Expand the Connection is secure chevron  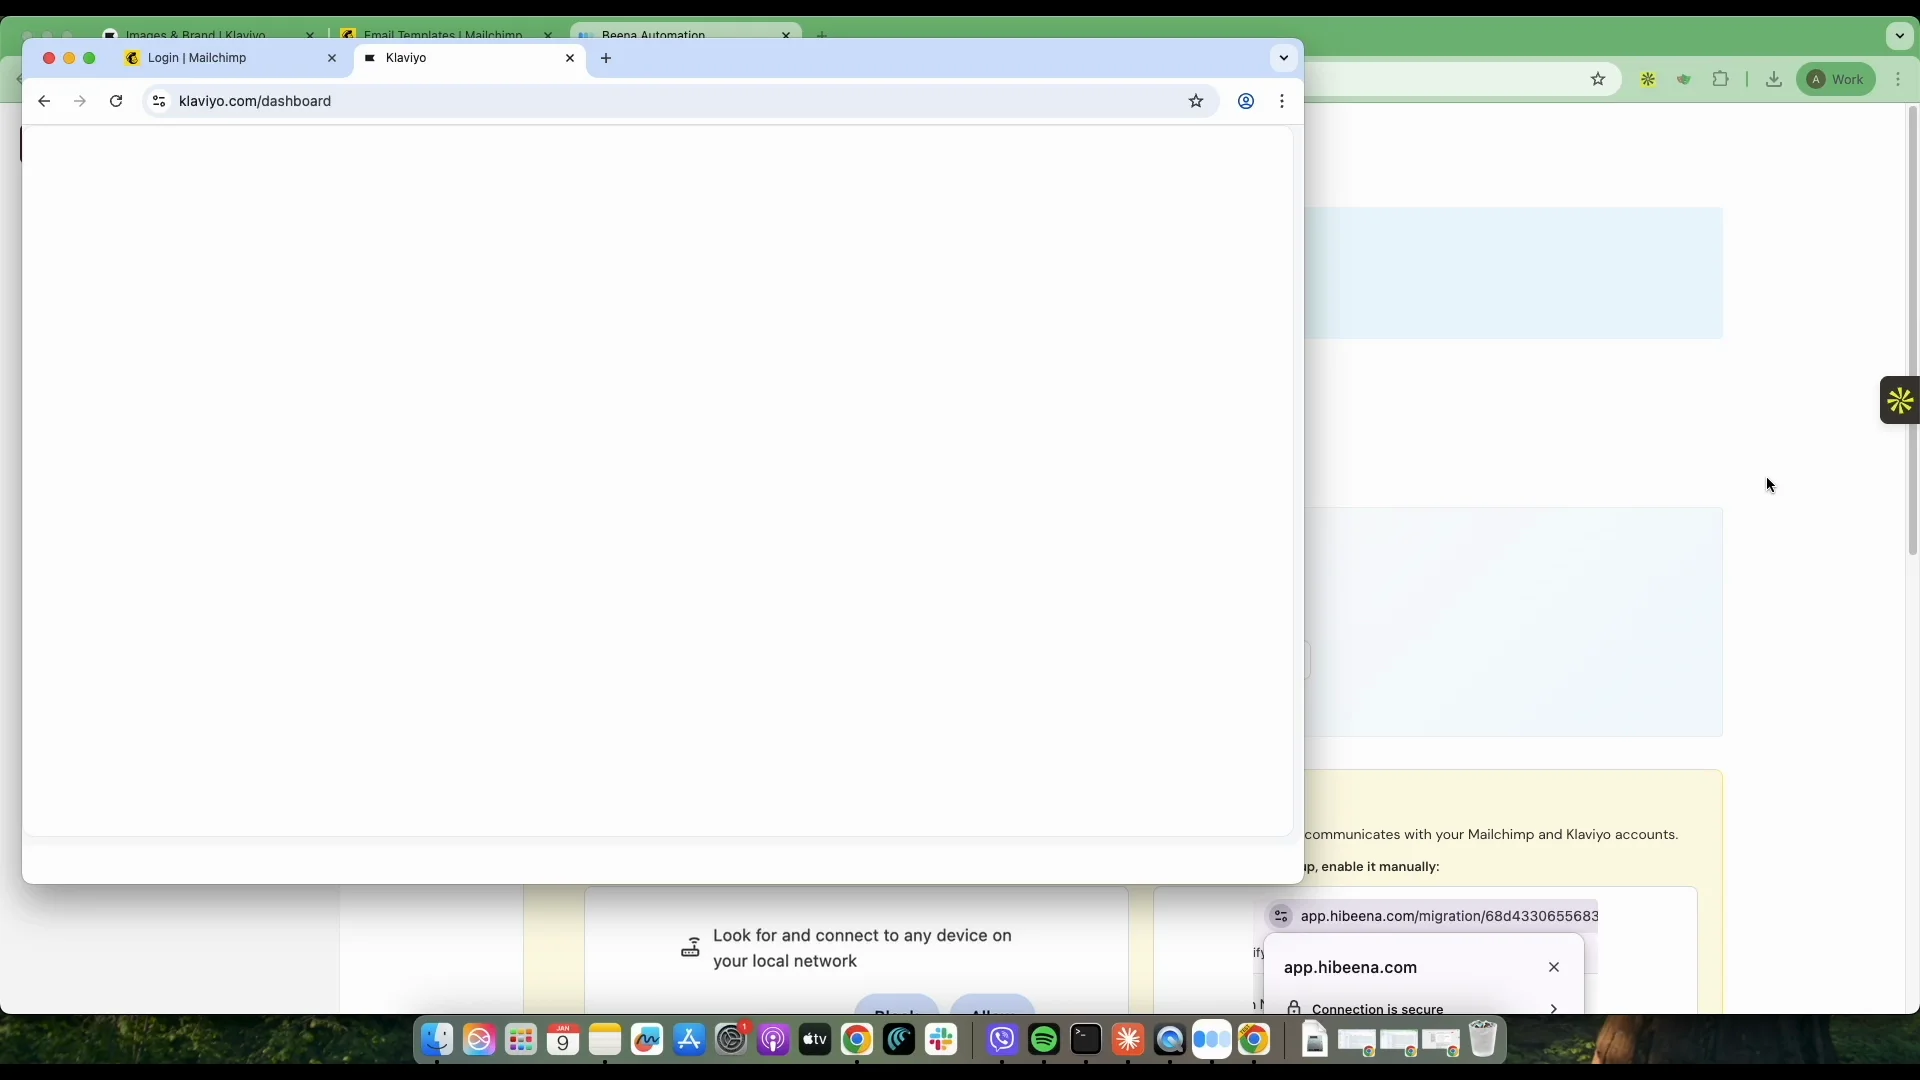[1553, 1008]
